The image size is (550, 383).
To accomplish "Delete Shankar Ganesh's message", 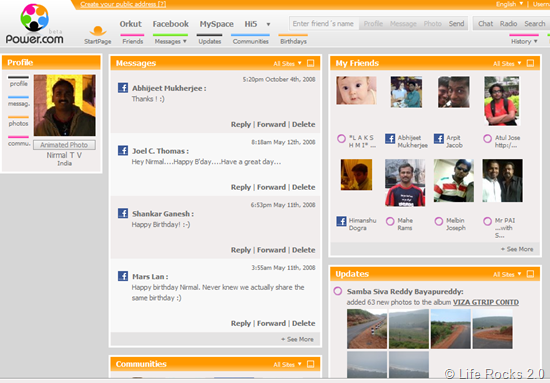I will pos(303,250).
